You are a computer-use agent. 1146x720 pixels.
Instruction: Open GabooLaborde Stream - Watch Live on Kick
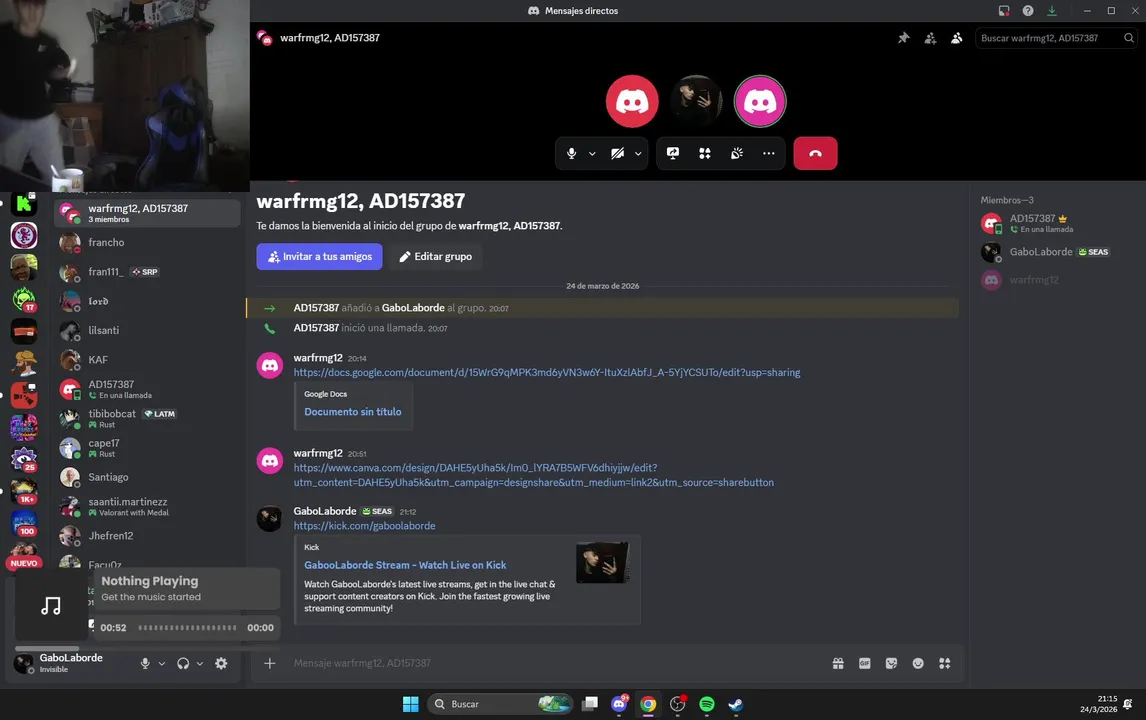click(405, 565)
